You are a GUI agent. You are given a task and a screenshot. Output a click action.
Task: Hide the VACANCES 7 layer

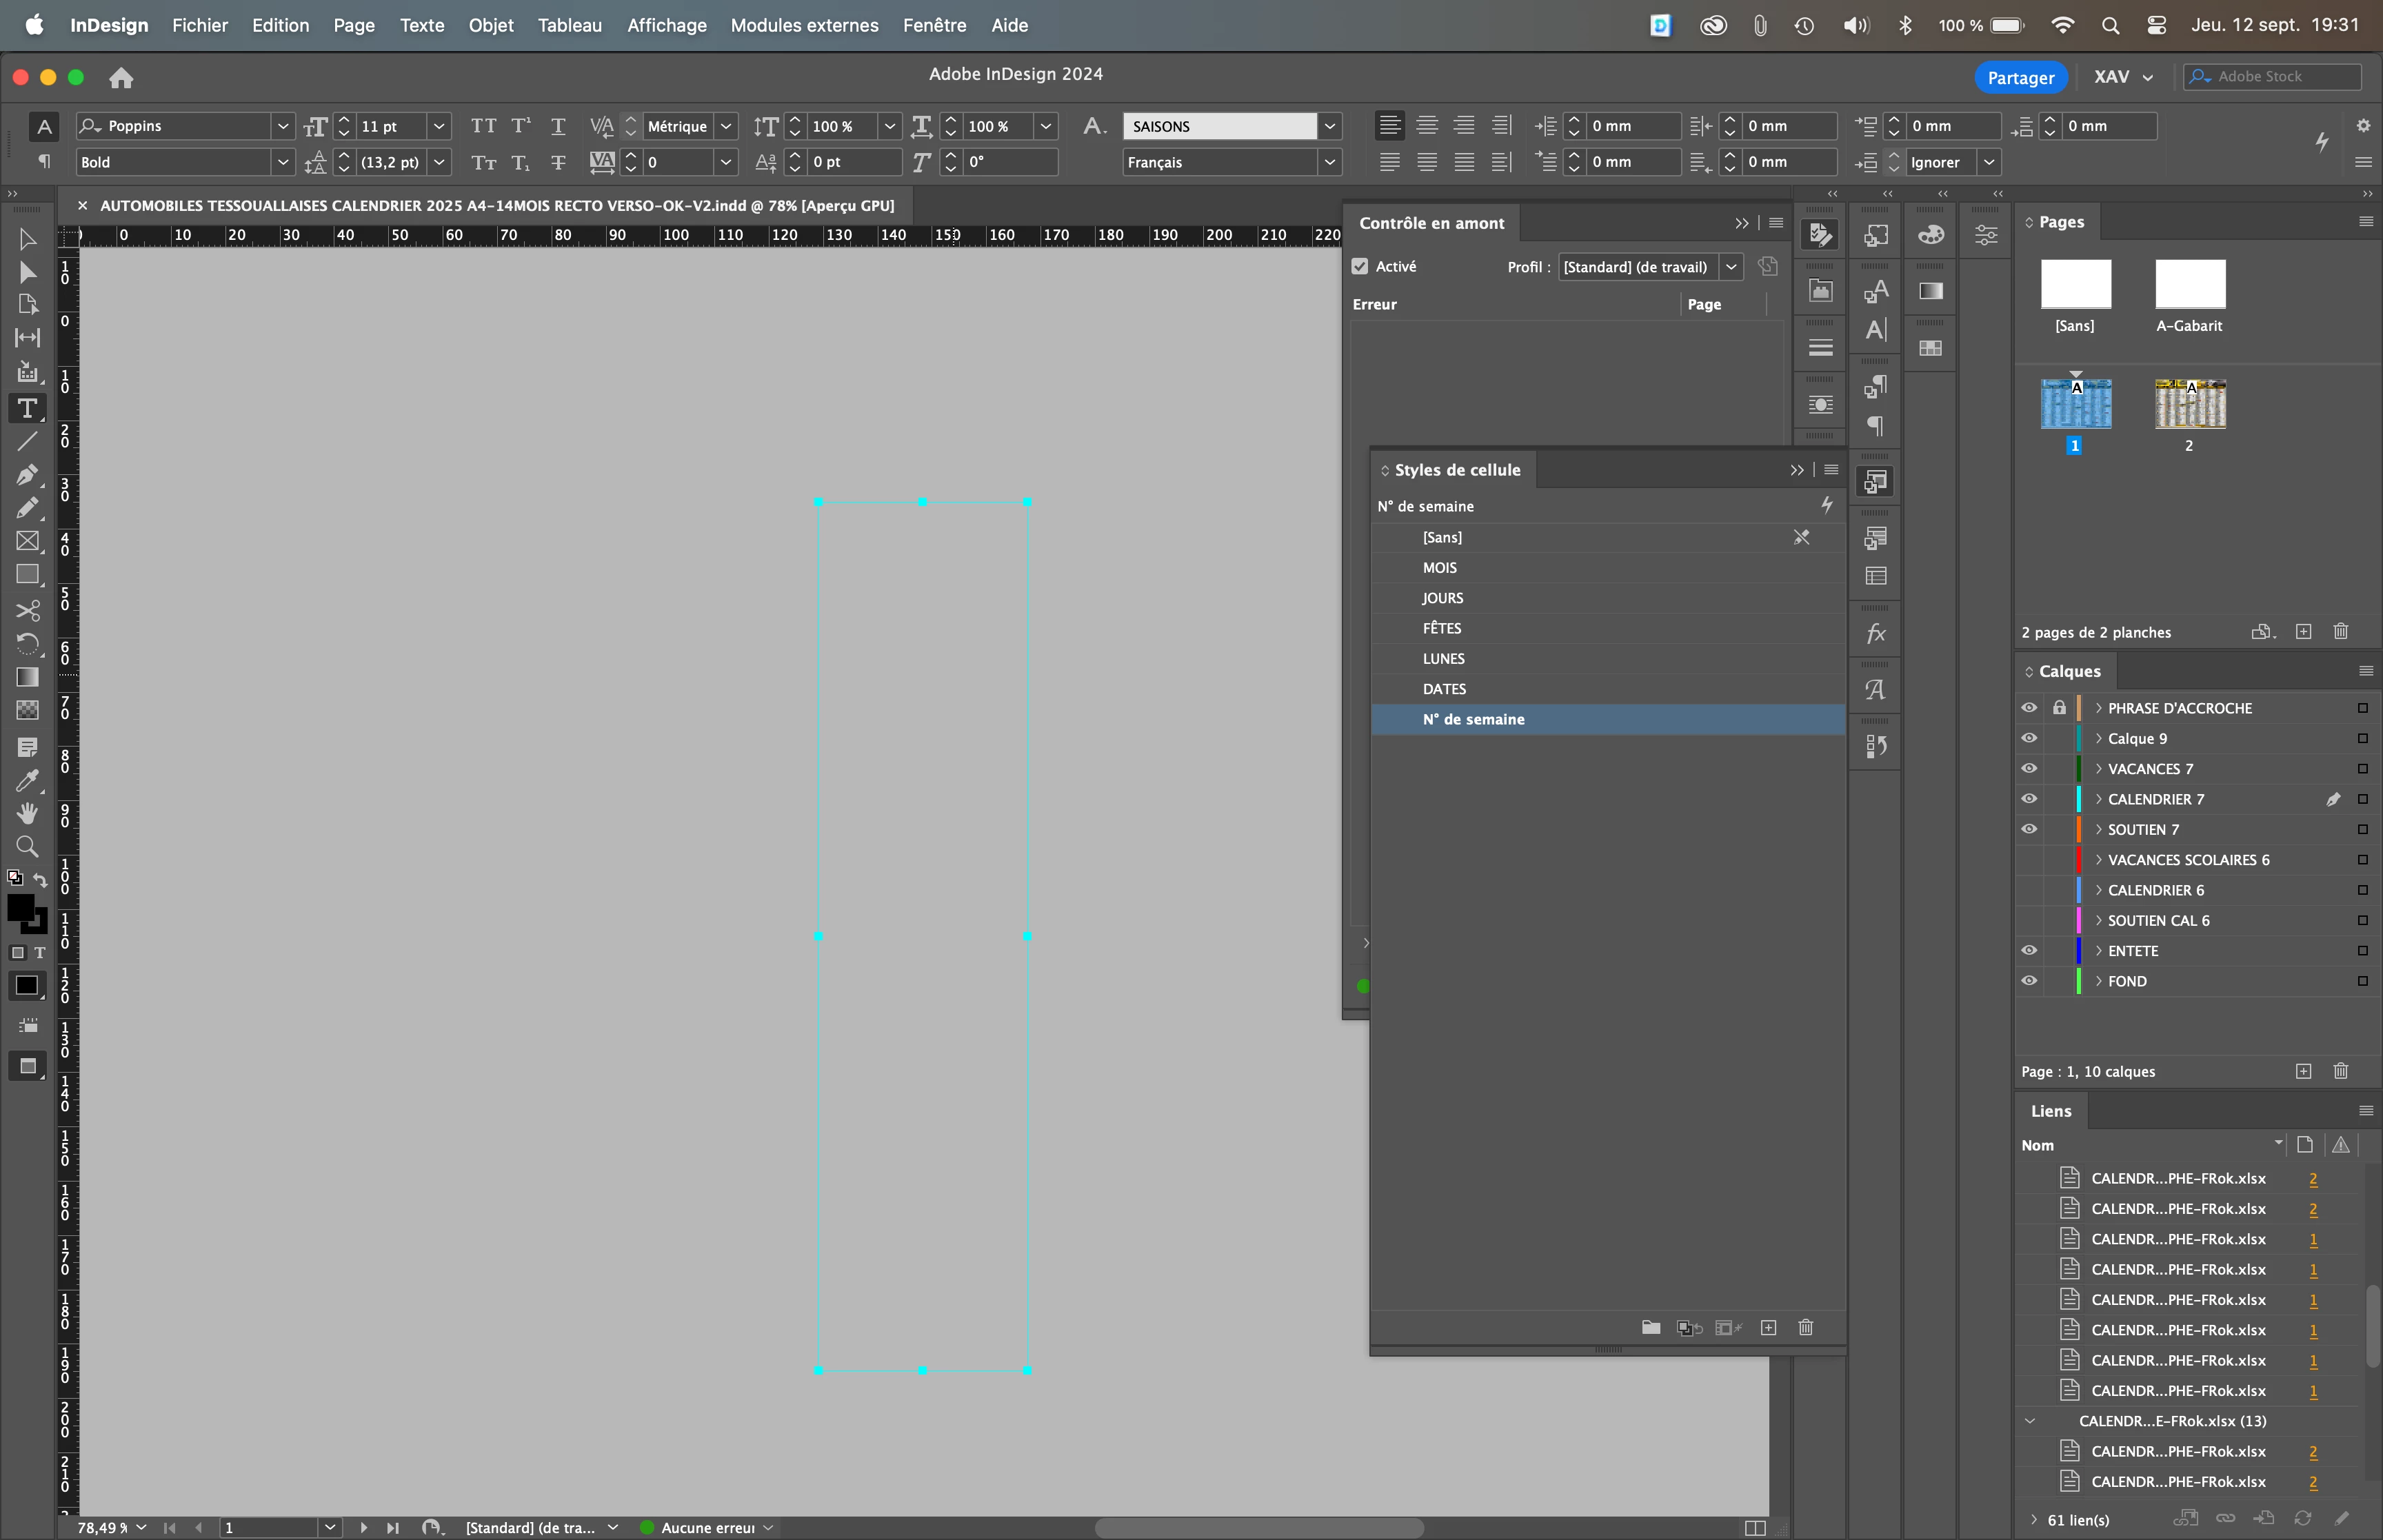coord(2028,768)
